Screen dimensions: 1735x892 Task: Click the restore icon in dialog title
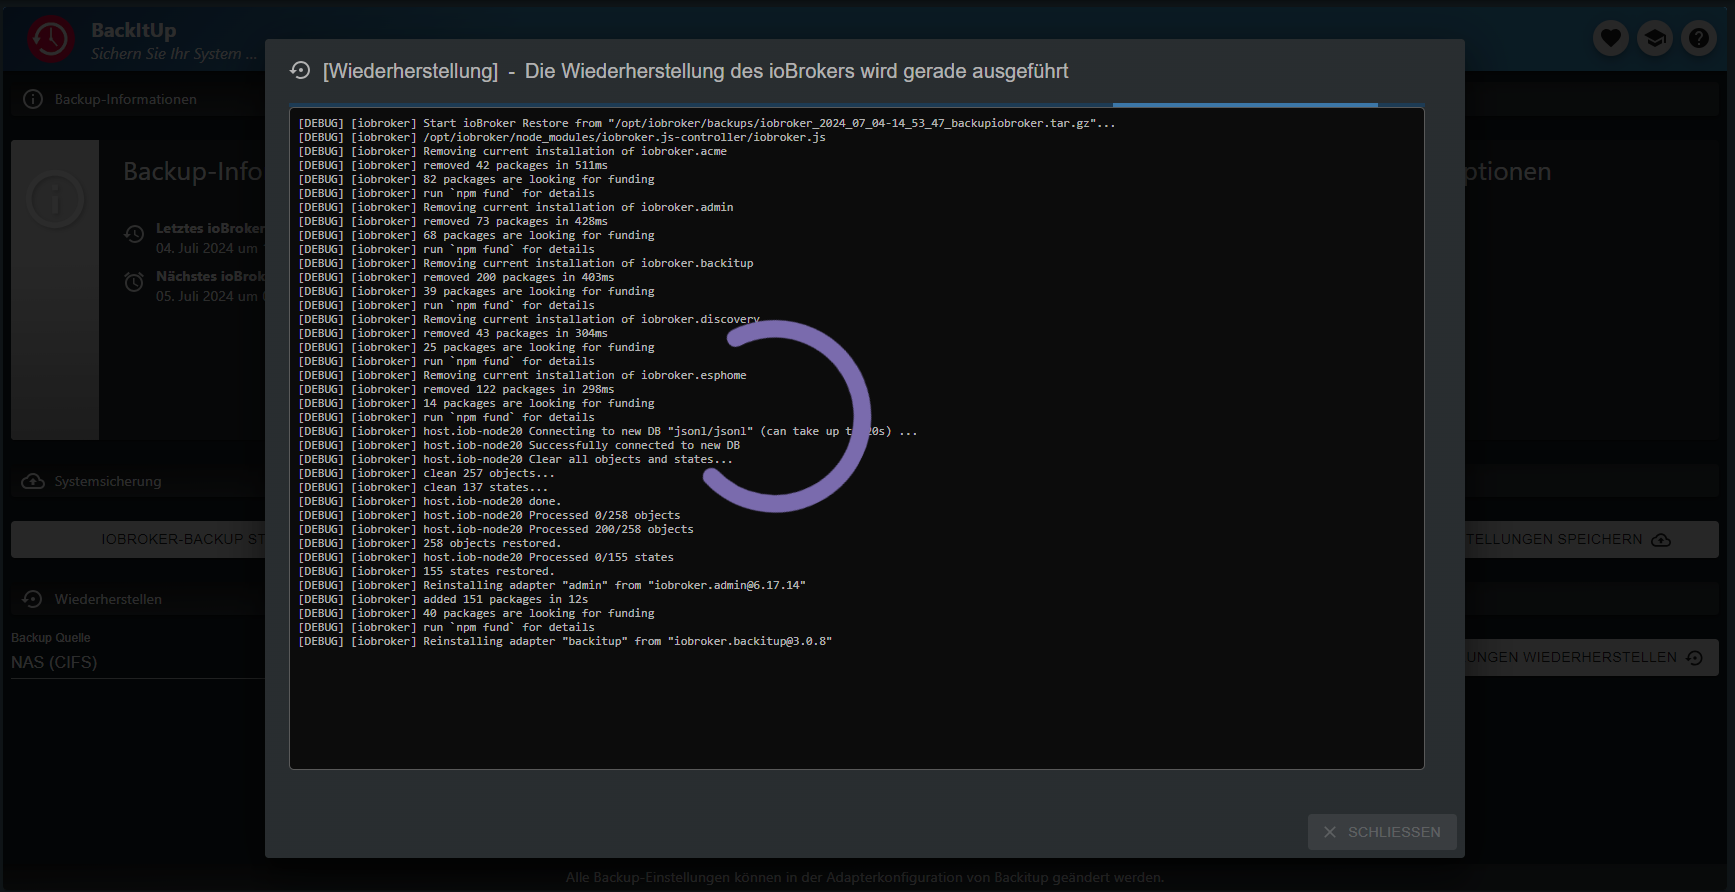[x=300, y=71]
